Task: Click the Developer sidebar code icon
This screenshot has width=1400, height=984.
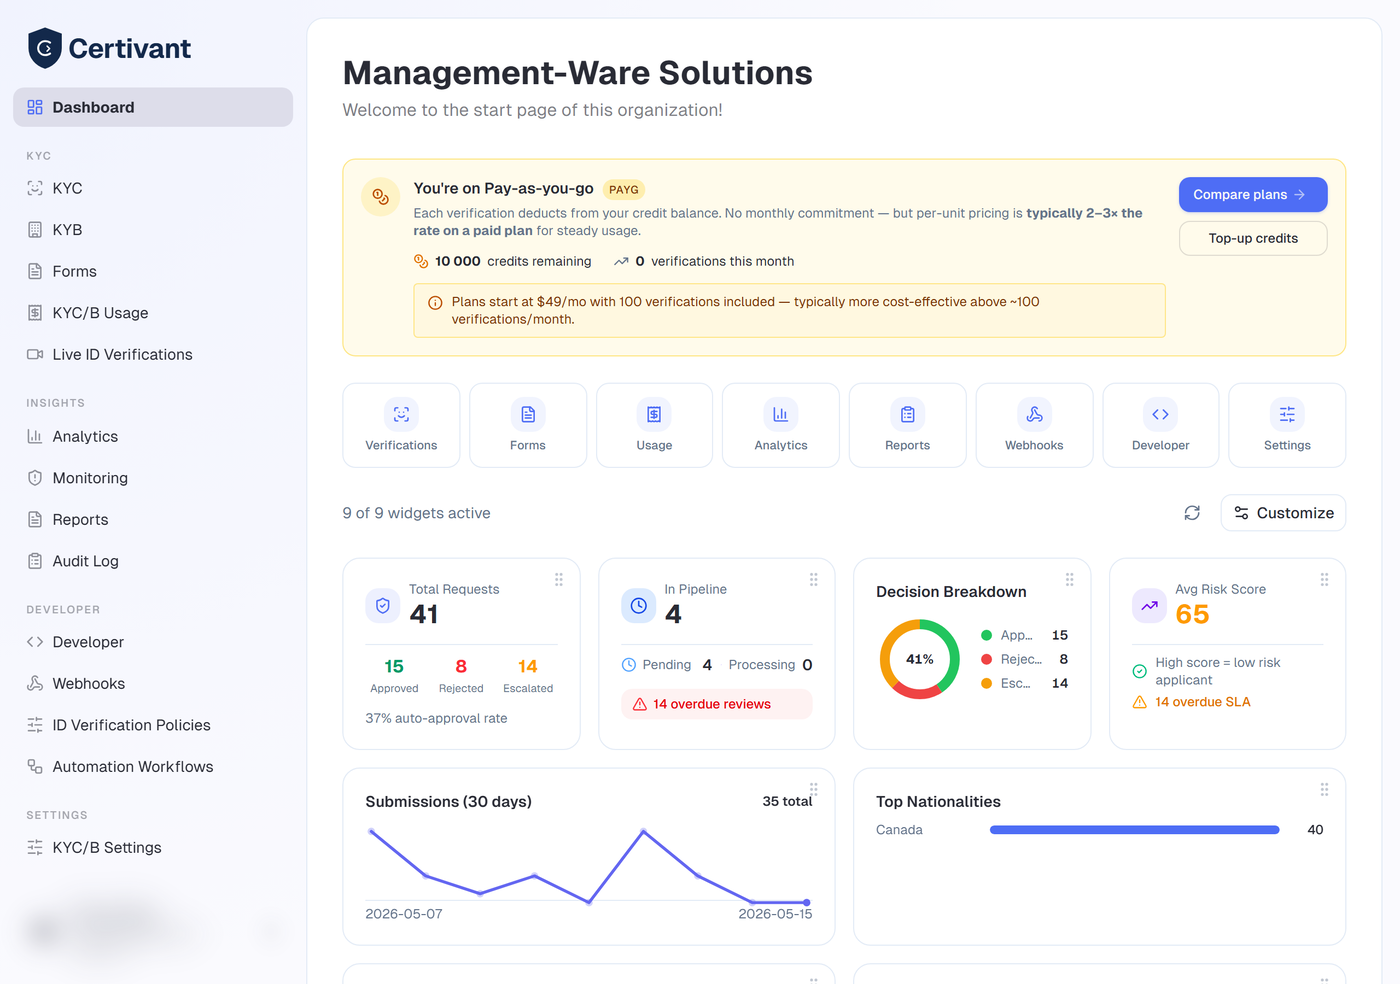Action: coord(35,642)
